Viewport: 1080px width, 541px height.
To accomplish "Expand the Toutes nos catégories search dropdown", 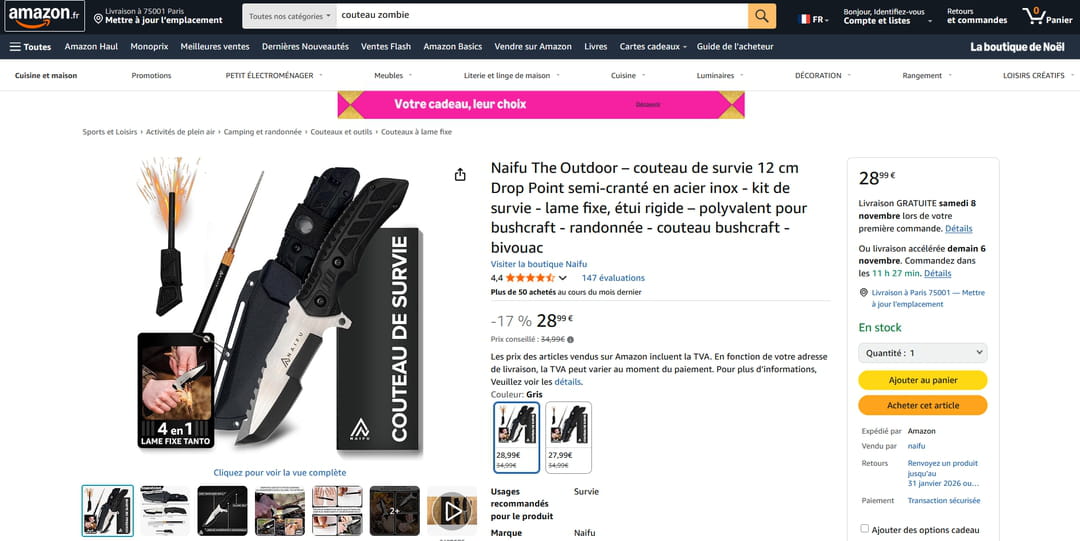I will 289,16.
